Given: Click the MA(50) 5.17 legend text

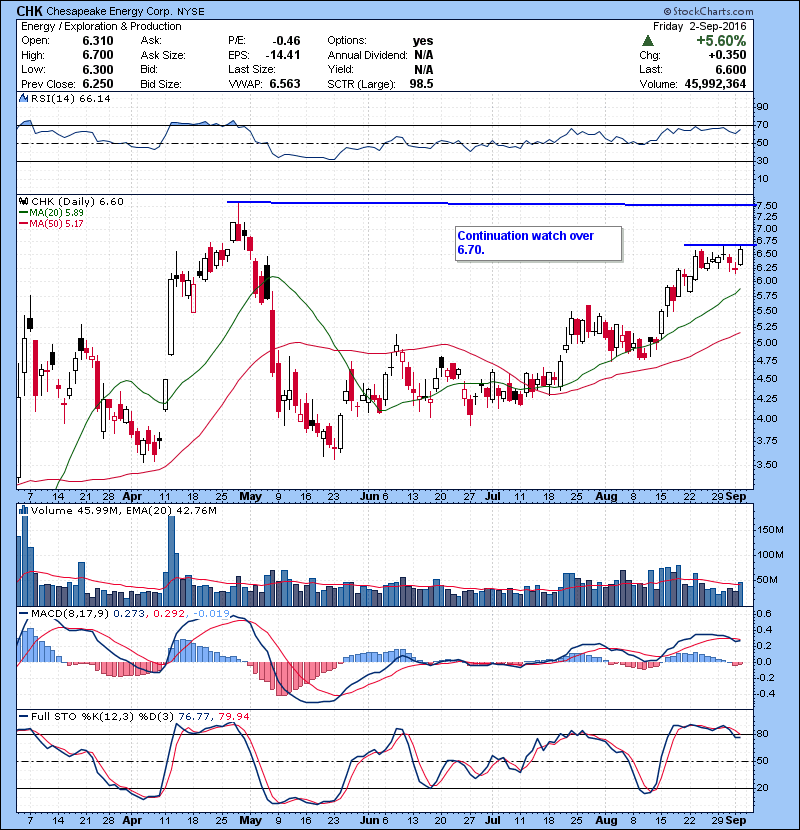Looking at the screenshot, I should coord(56,224).
